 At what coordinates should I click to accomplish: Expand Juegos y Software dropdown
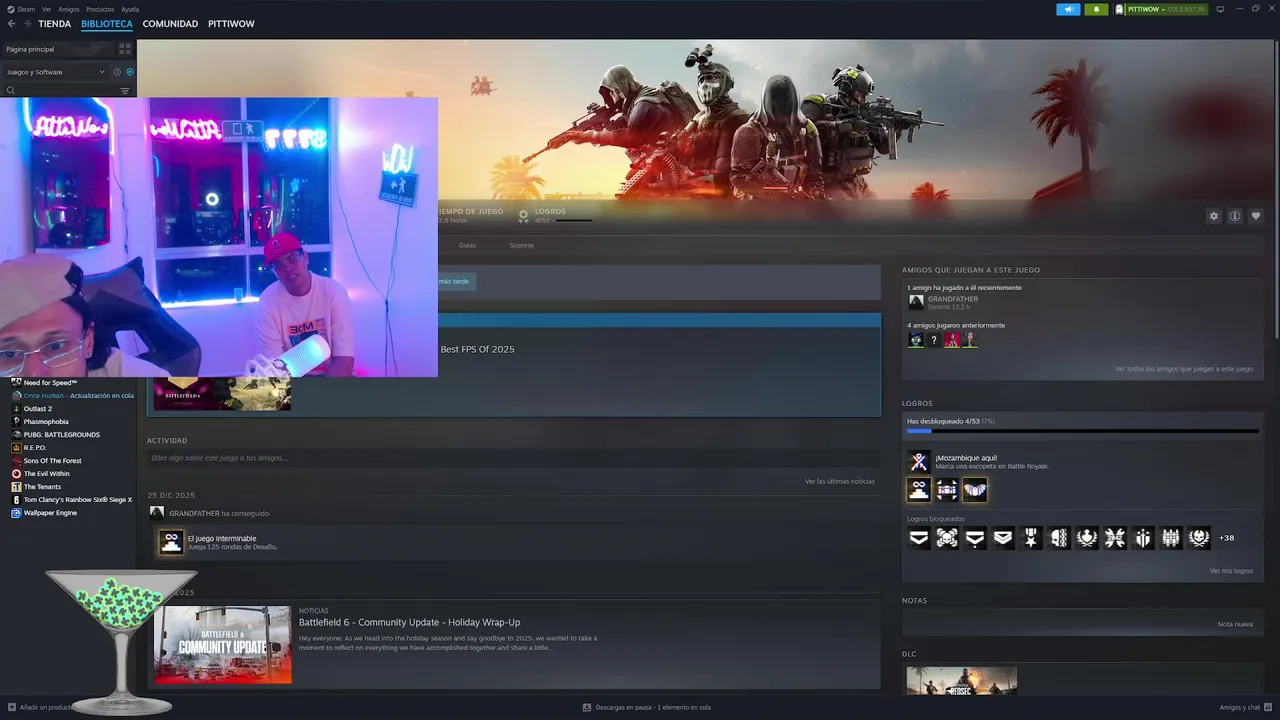click(54, 72)
